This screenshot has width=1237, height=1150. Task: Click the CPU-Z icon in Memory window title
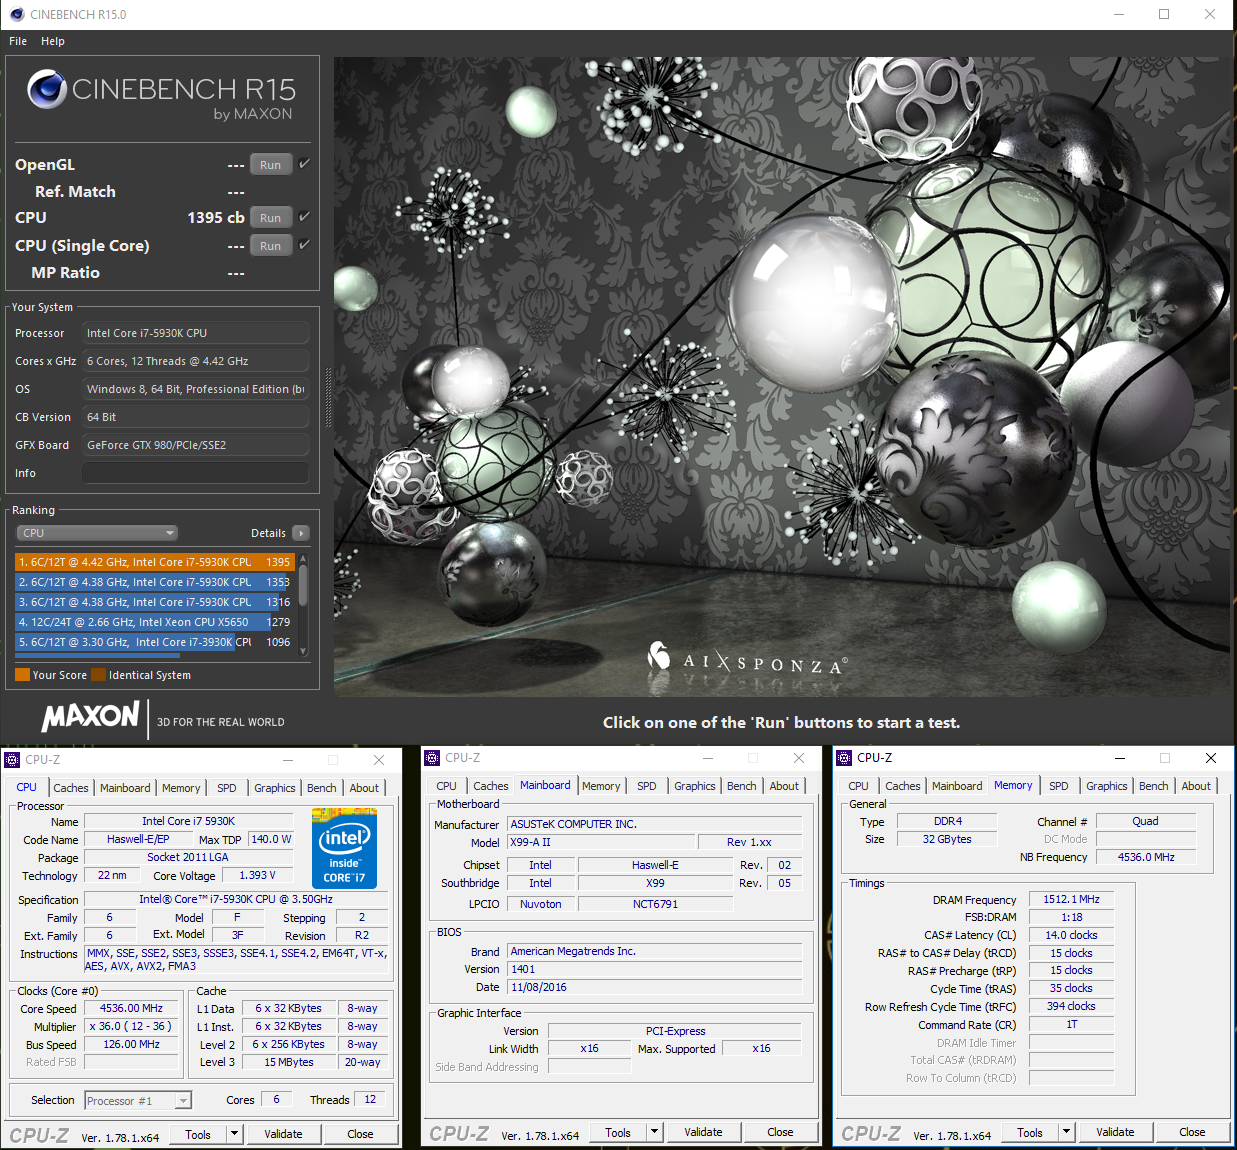pyautogui.click(x=844, y=758)
